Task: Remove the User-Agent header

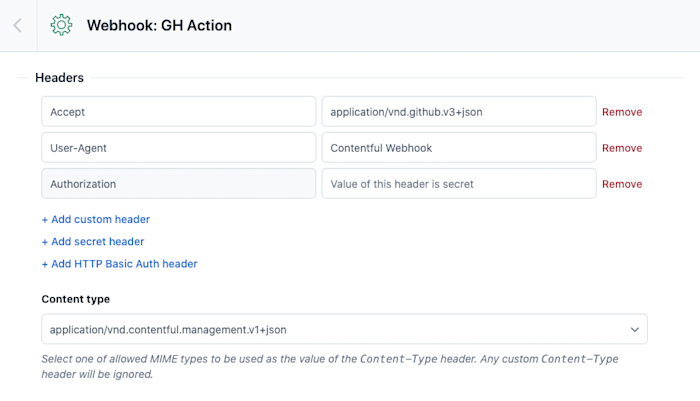Action: point(622,148)
